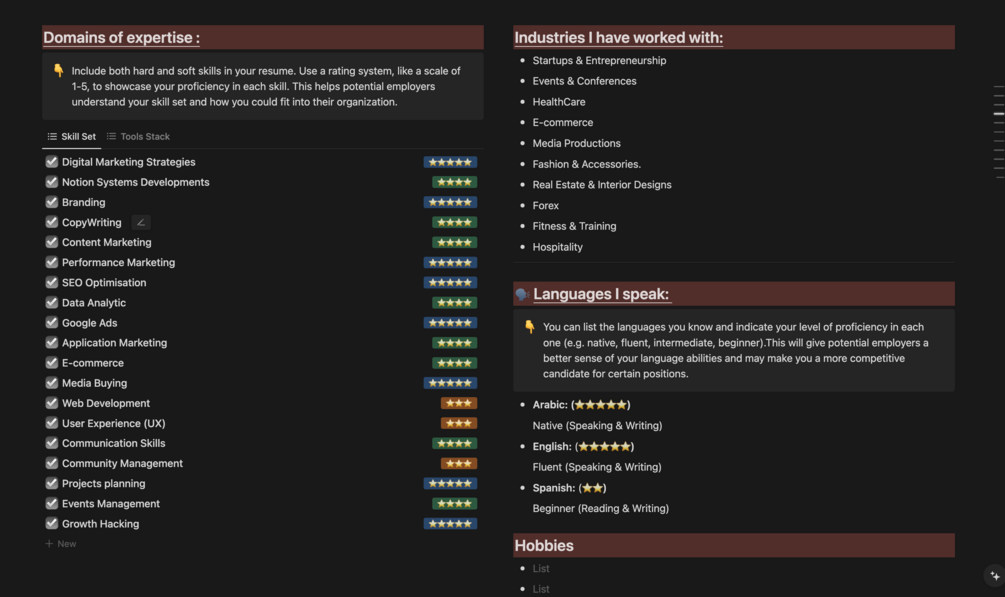Uncheck the Digital Marketing Strategies checkbox

tap(52, 162)
